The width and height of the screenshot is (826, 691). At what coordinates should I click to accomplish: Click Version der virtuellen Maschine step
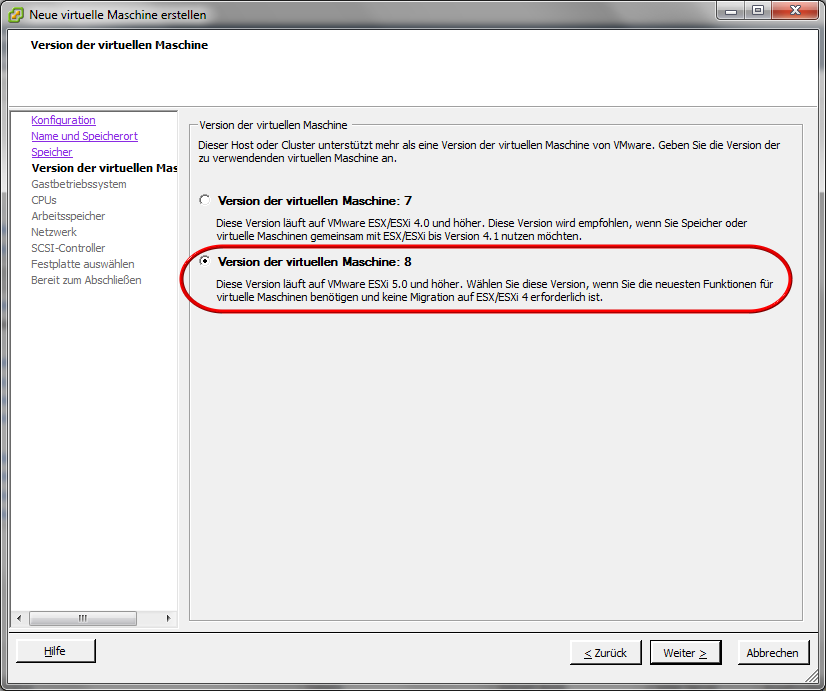(103, 168)
